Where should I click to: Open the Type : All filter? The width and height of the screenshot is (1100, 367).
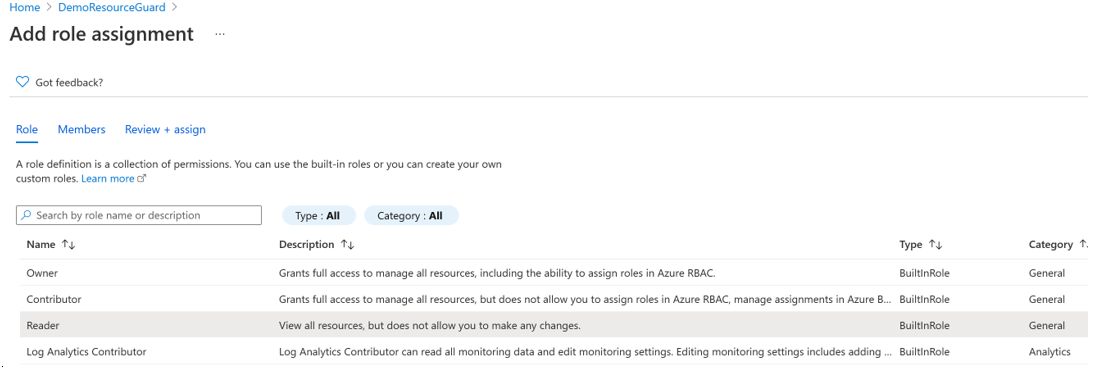tap(318, 215)
